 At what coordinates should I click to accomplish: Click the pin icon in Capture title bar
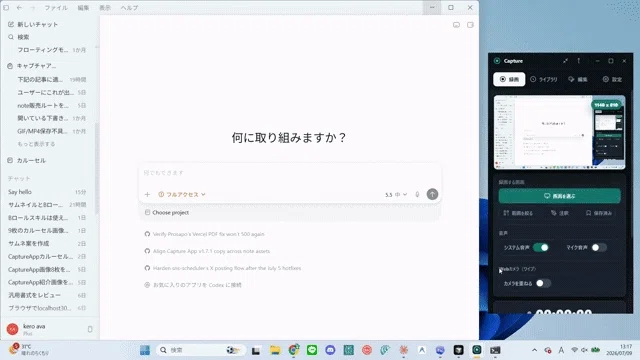point(578,61)
